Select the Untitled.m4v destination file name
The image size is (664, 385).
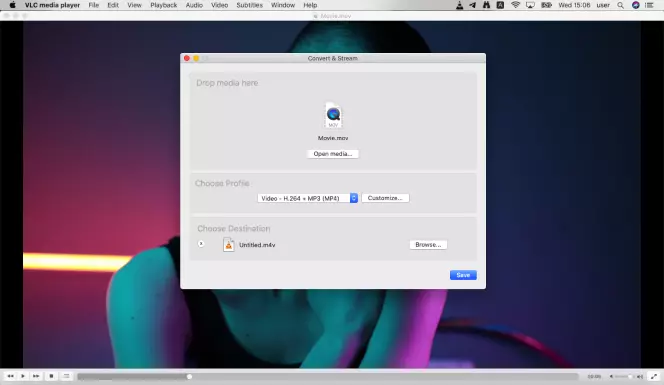pos(257,245)
